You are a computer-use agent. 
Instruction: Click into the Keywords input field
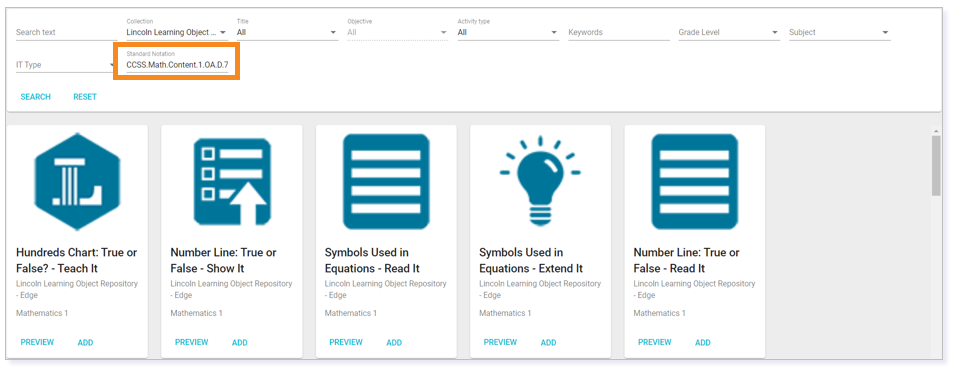tap(618, 32)
